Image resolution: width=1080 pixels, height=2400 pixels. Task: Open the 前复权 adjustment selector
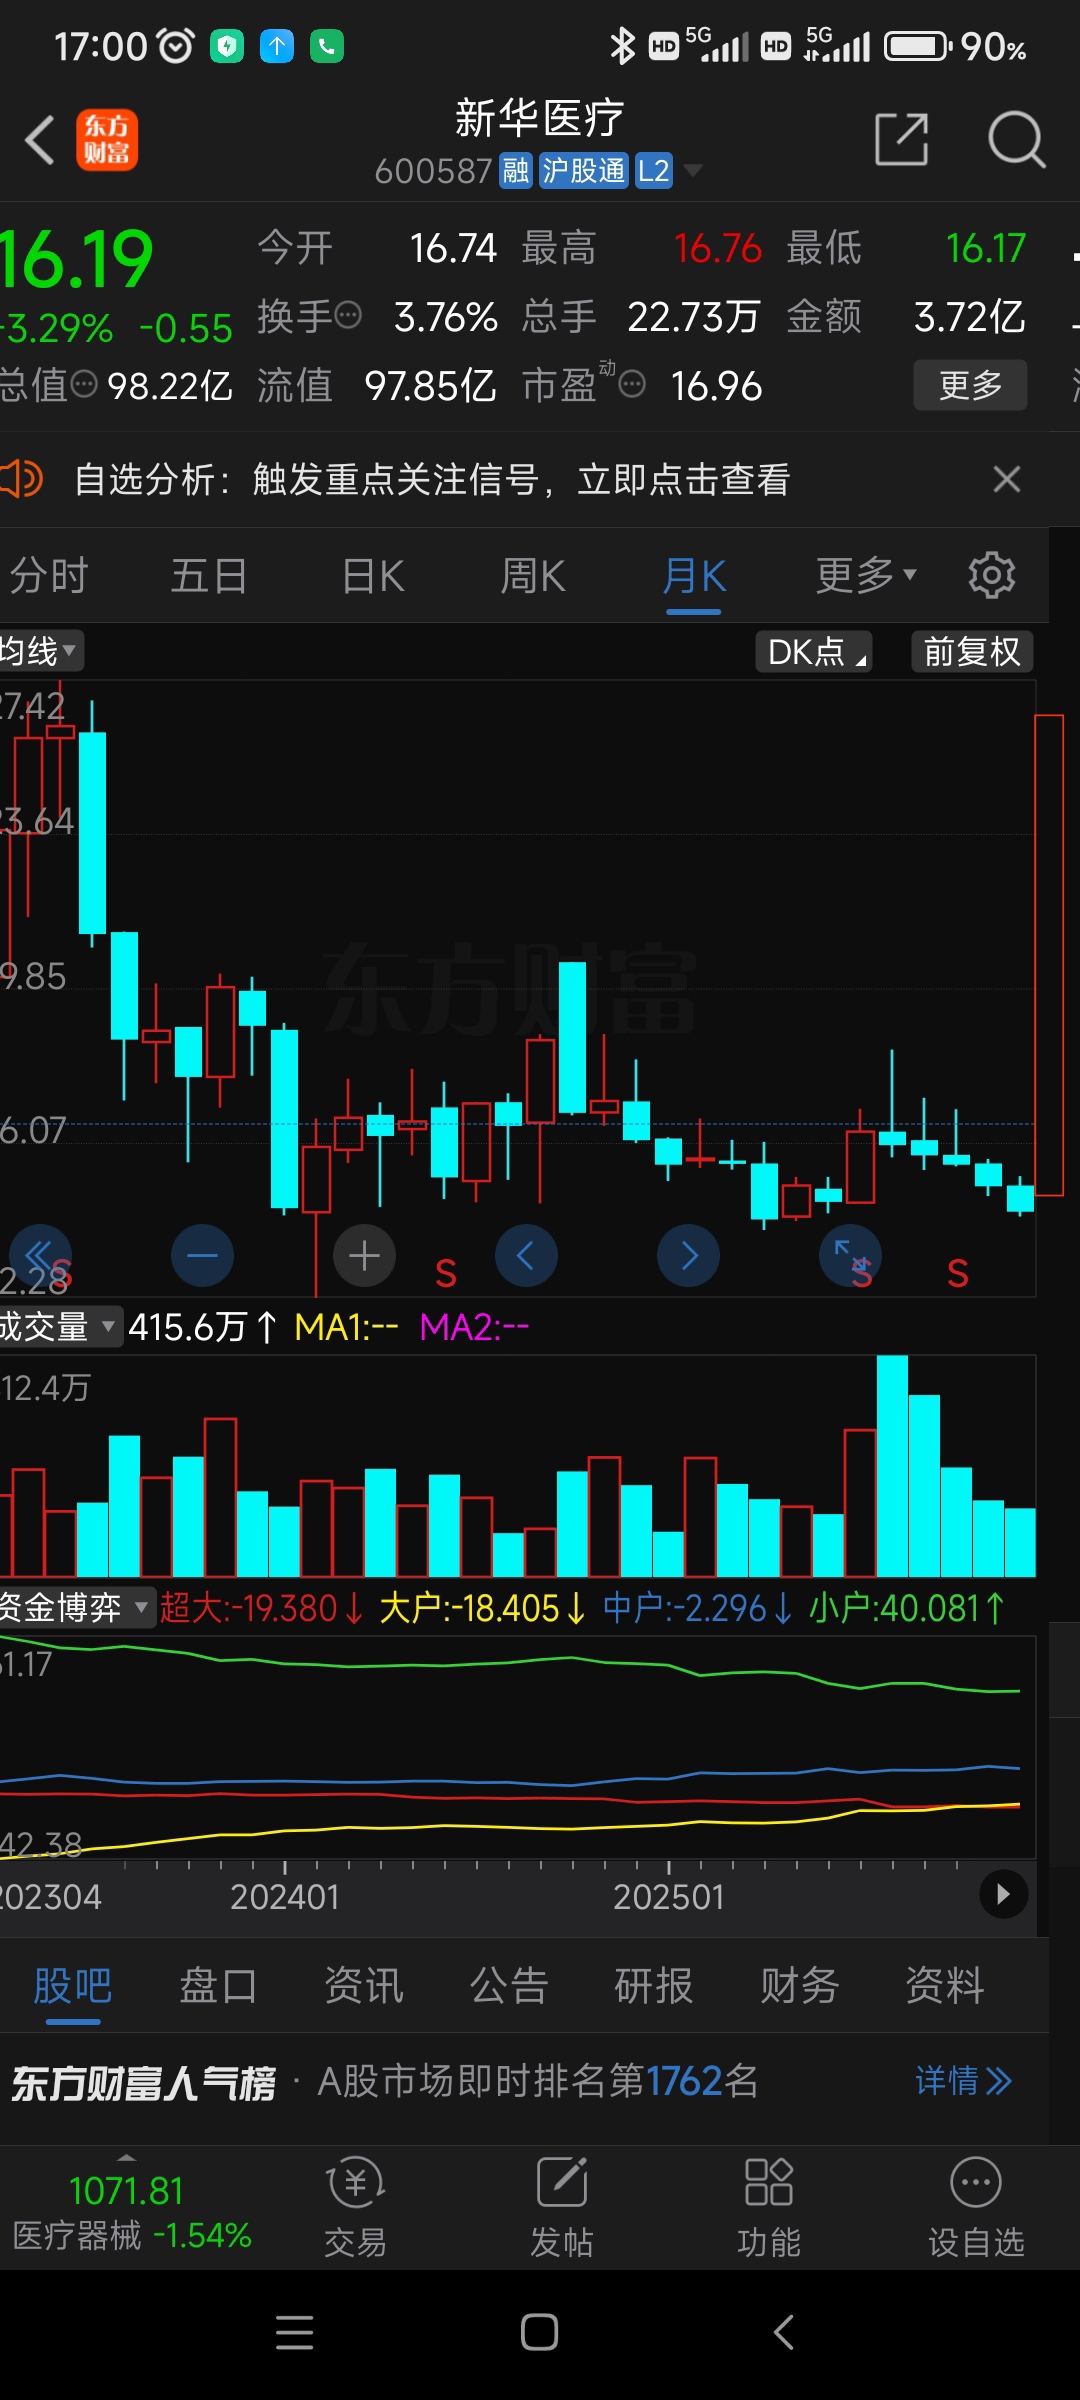click(x=972, y=651)
